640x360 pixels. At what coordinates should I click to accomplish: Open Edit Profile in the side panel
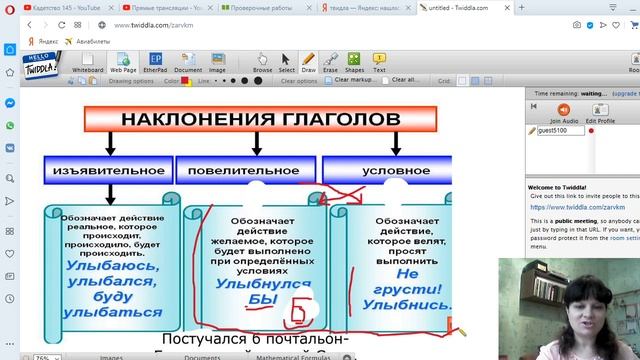pos(600,113)
